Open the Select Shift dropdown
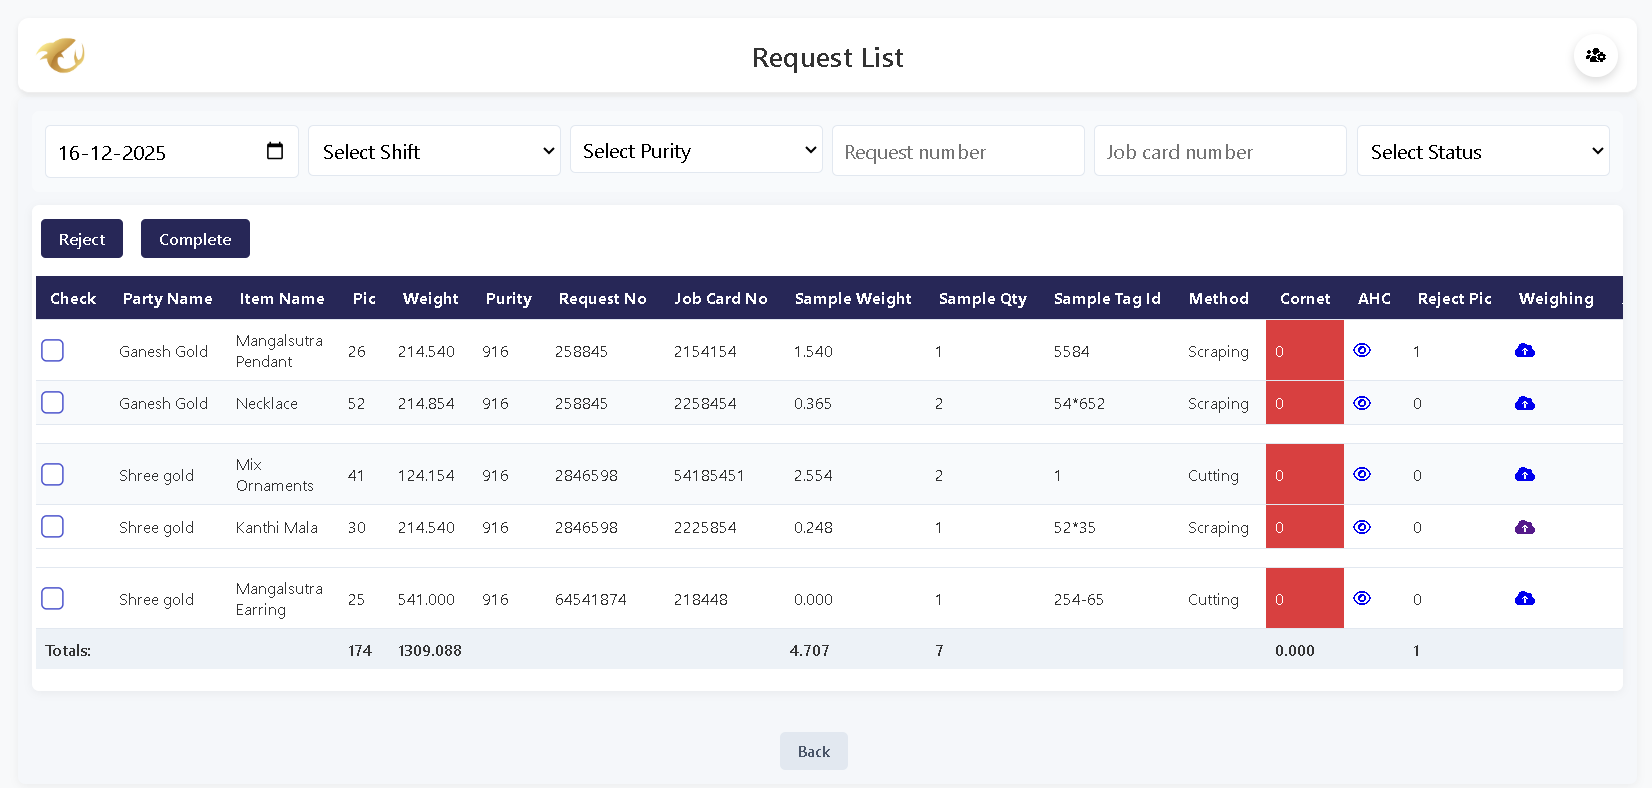 click(434, 151)
